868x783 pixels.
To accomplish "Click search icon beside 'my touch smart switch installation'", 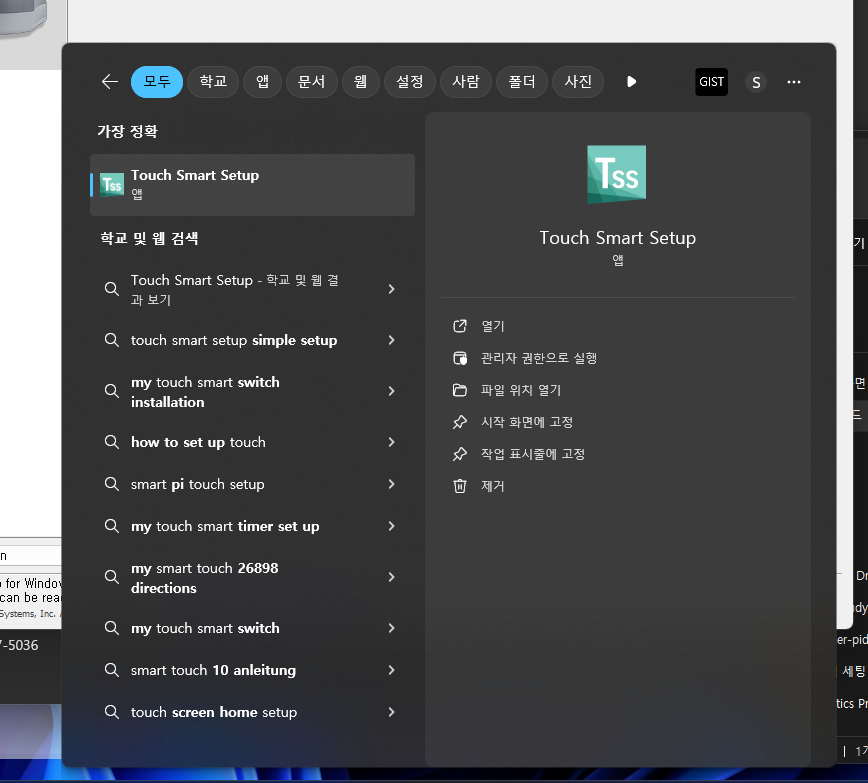I will coord(112,391).
